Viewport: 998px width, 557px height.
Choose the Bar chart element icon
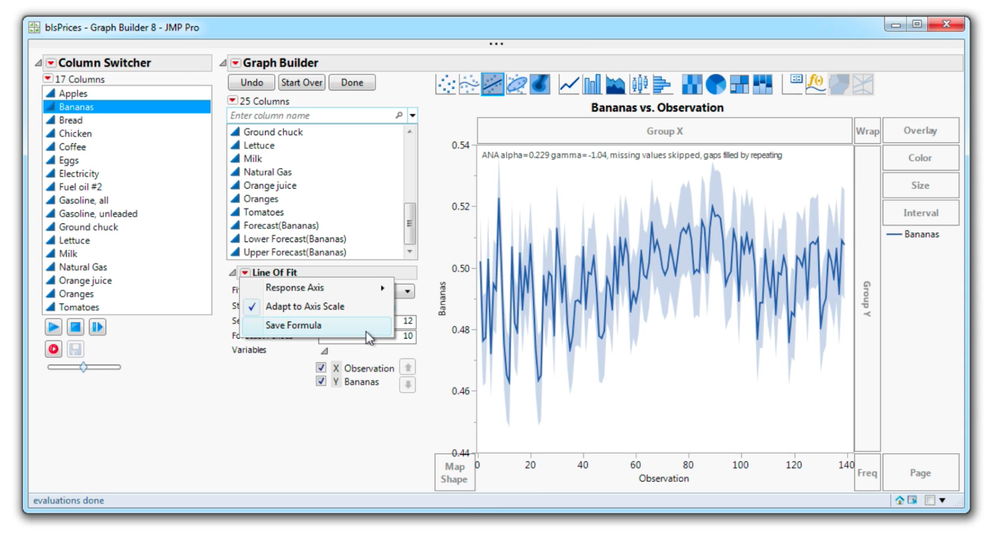click(x=592, y=85)
